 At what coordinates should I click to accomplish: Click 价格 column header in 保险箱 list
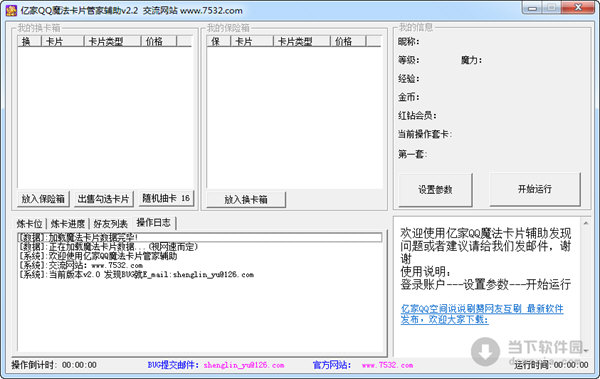tap(348, 41)
